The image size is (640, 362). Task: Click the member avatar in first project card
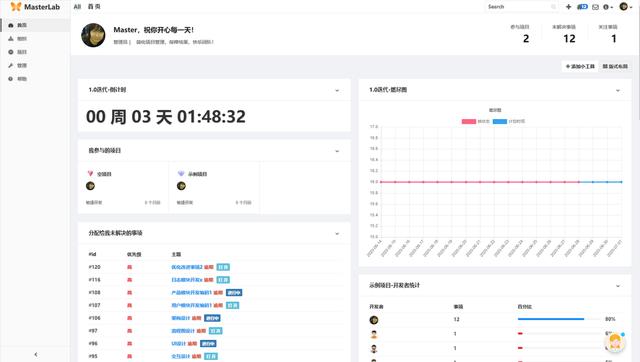90,186
